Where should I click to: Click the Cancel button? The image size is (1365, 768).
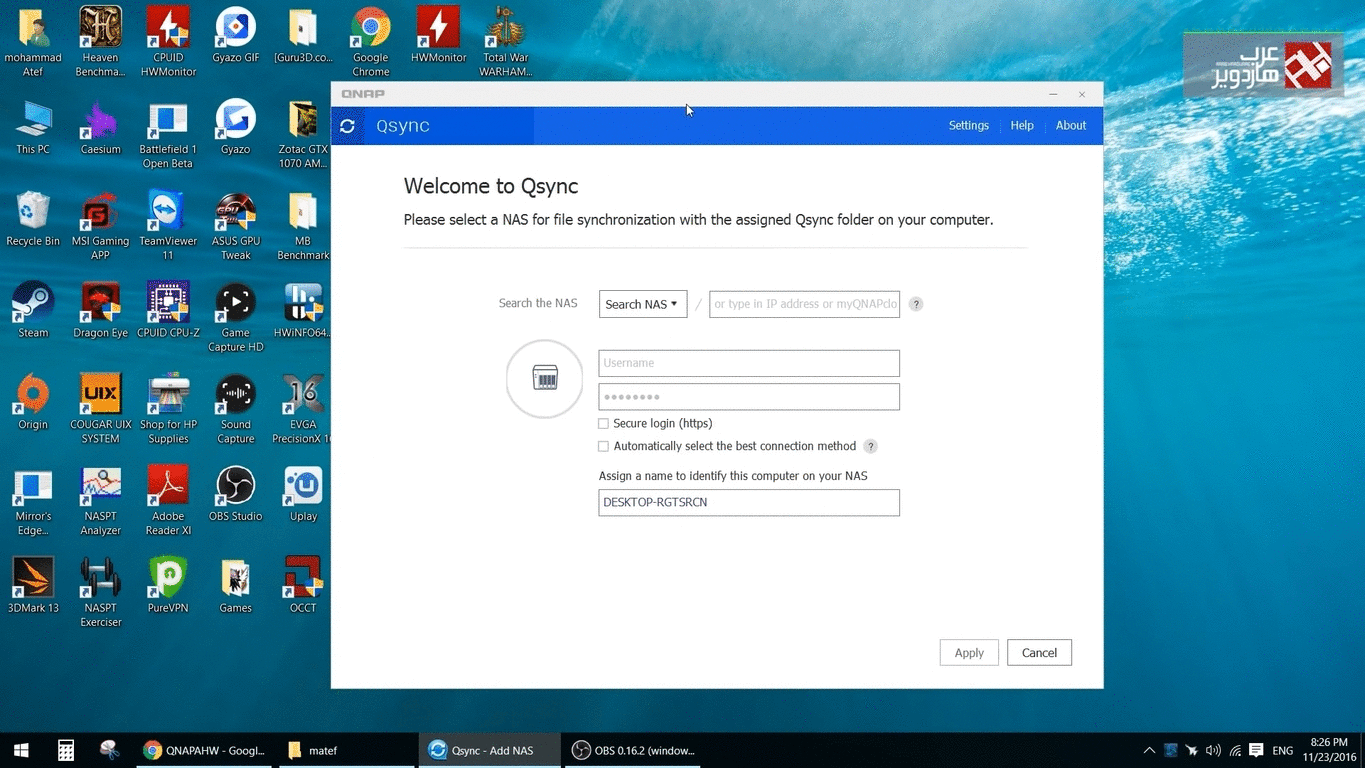point(1039,653)
